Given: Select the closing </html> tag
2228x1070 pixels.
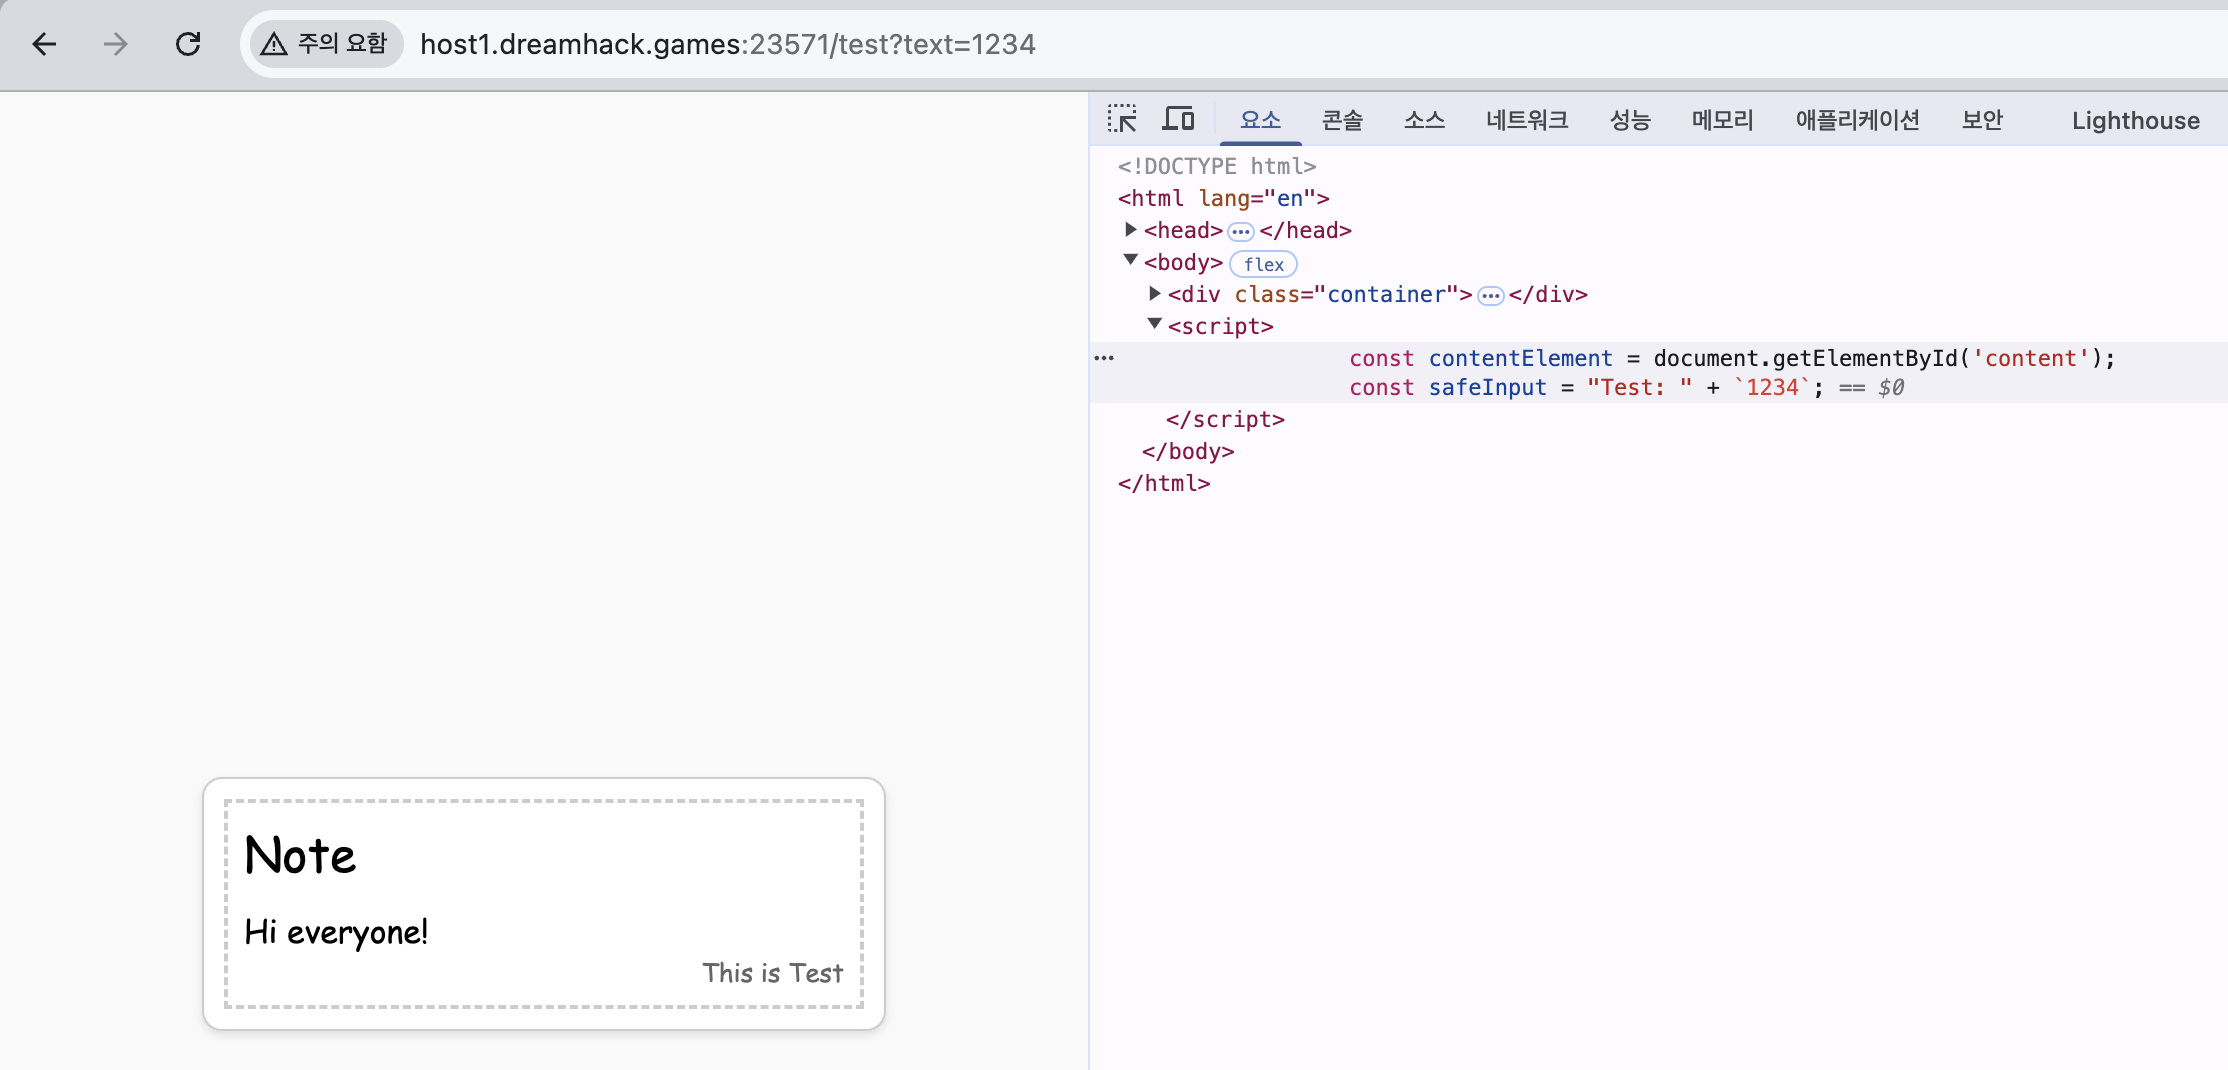Looking at the screenshot, I should point(1164,484).
